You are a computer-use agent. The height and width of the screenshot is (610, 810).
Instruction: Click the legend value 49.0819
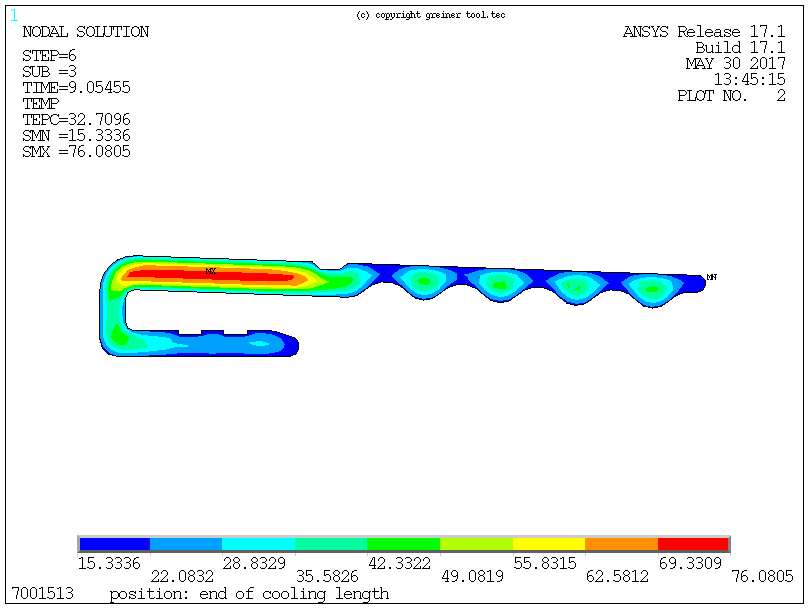tap(472, 576)
